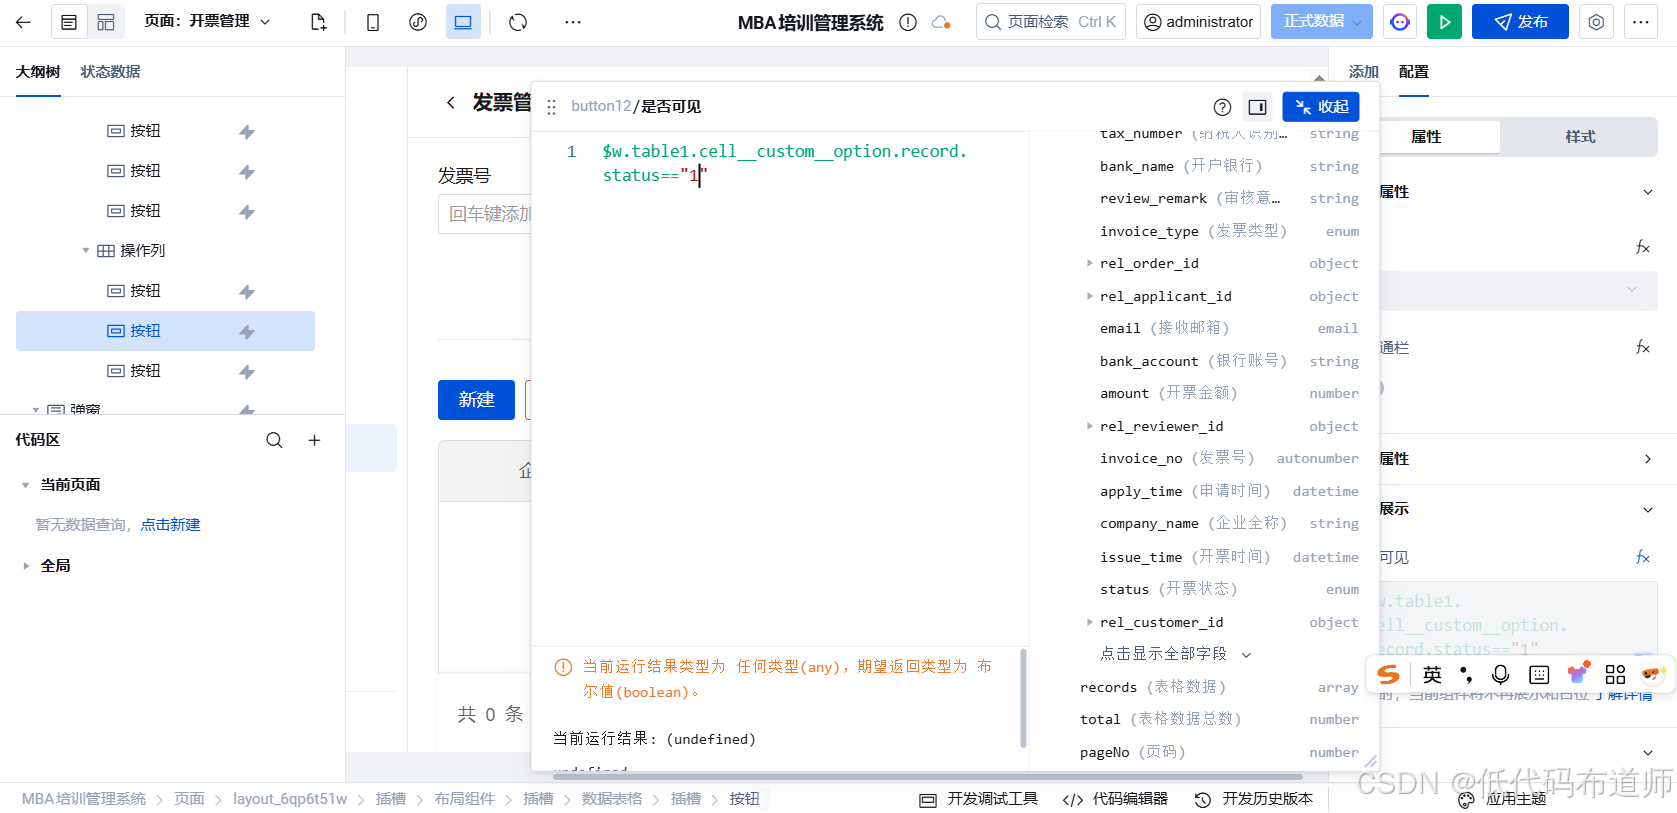Open the component layout panel icon

point(106,22)
